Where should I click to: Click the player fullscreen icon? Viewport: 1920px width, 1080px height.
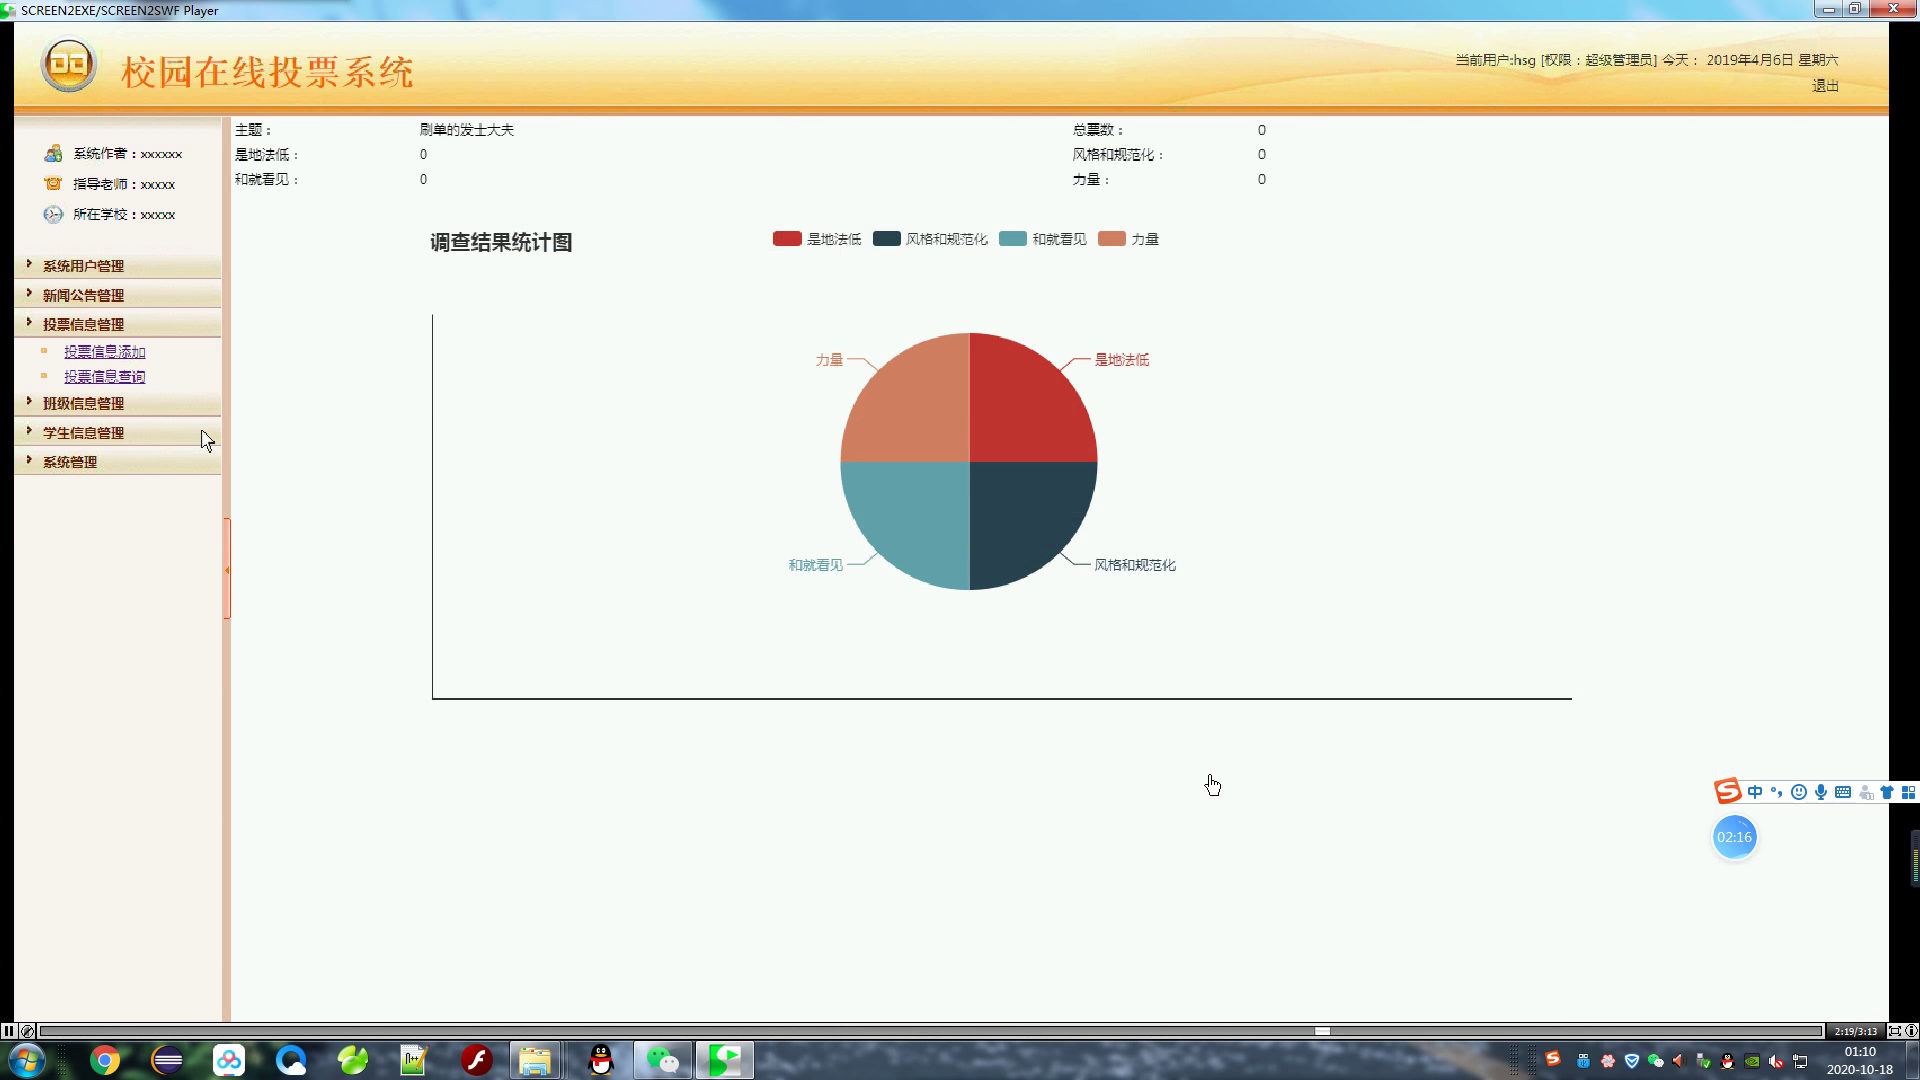tap(1894, 1031)
